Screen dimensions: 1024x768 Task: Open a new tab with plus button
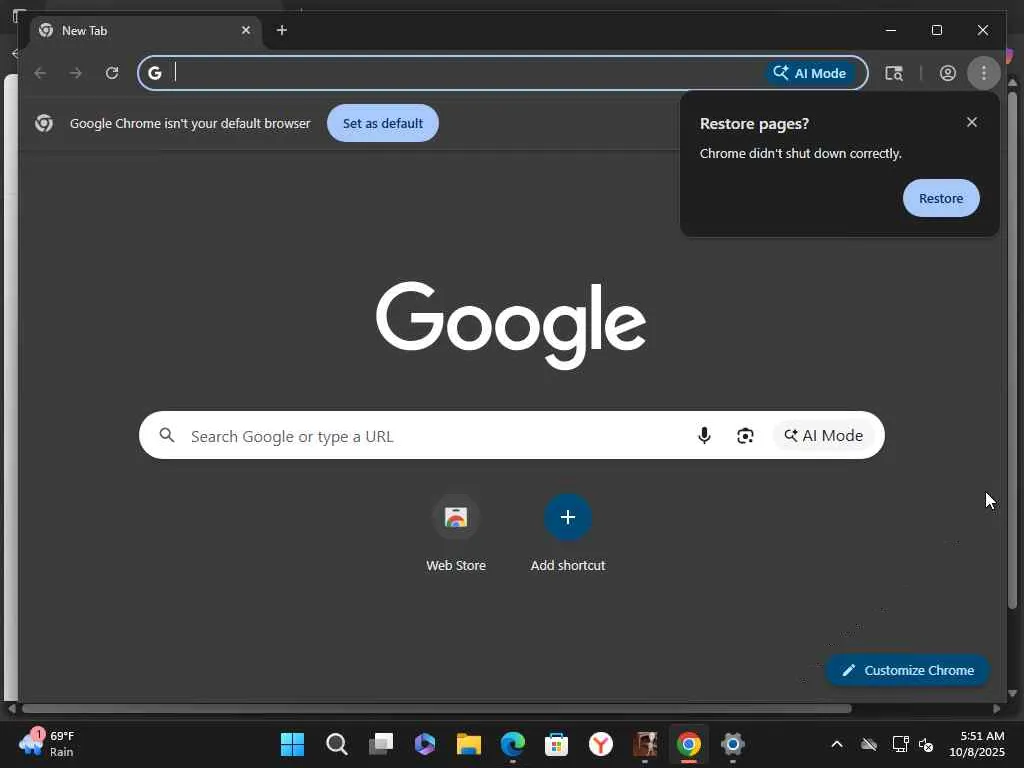coord(281,30)
